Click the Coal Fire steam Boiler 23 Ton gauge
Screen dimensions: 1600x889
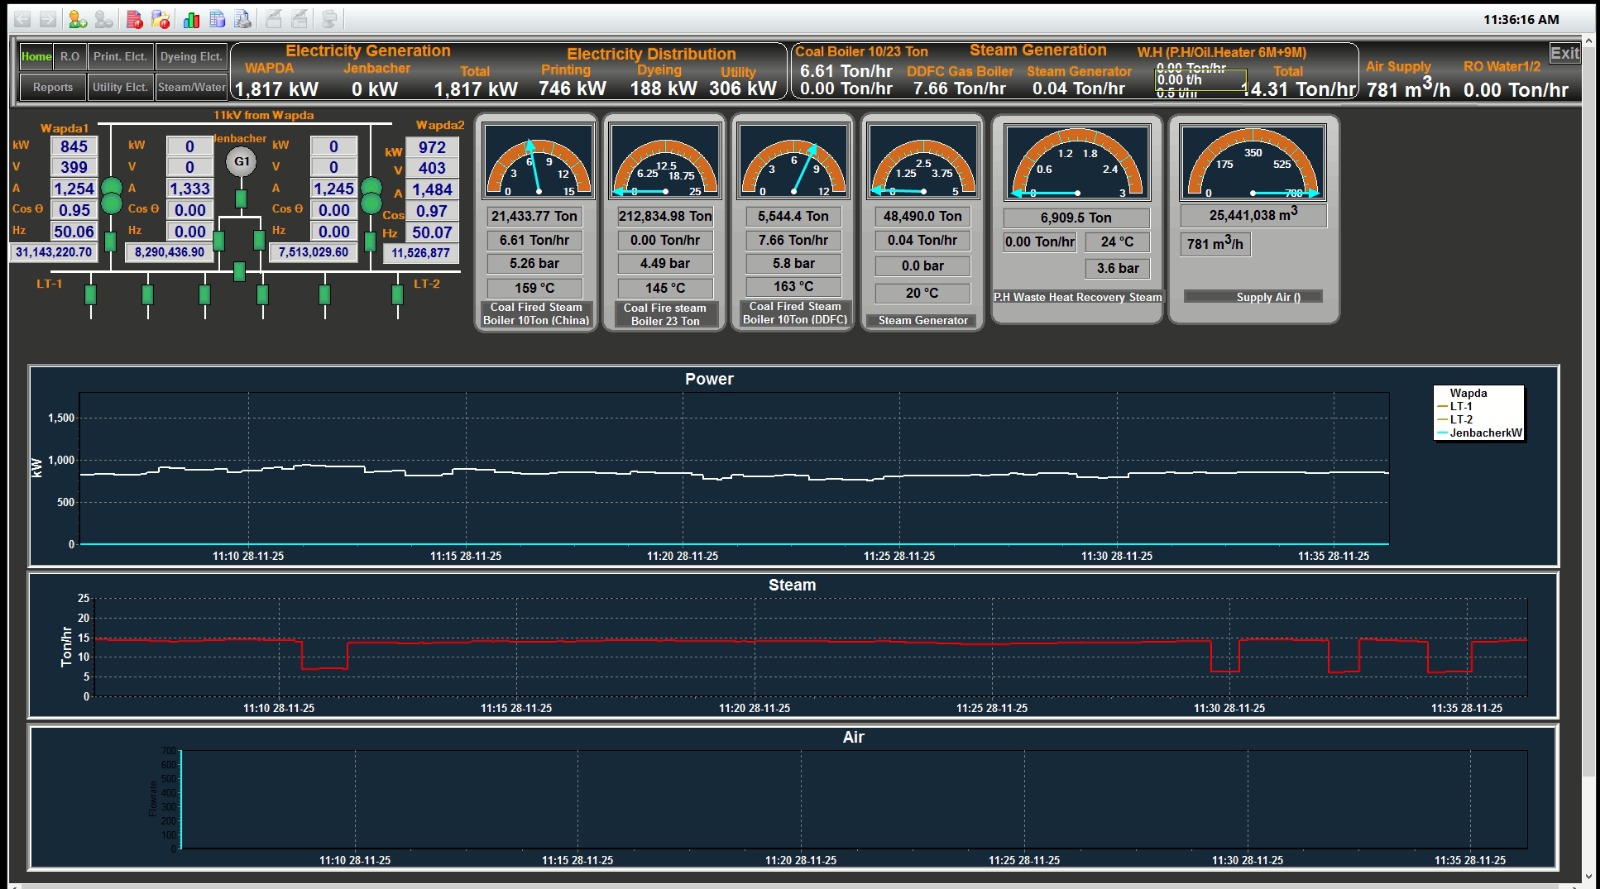(x=665, y=160)
